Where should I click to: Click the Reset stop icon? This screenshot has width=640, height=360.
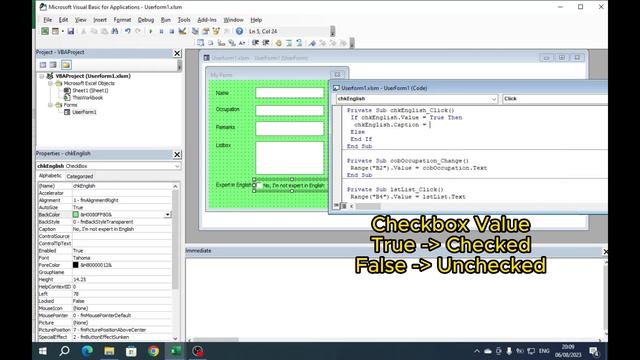[x=171, y=31]
